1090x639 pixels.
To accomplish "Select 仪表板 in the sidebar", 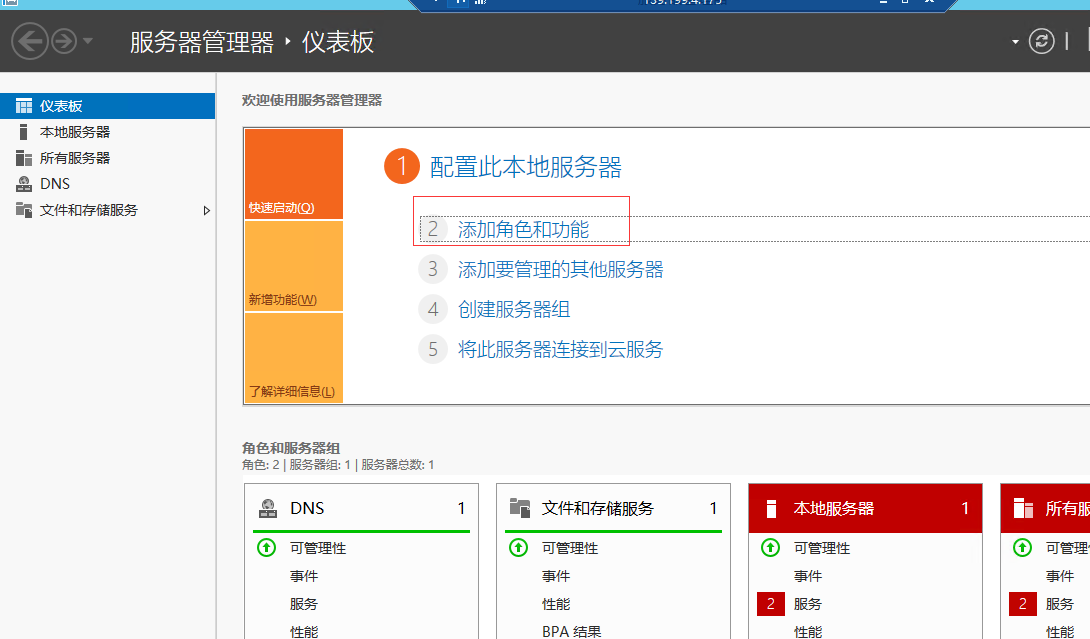I will (107, 106).
